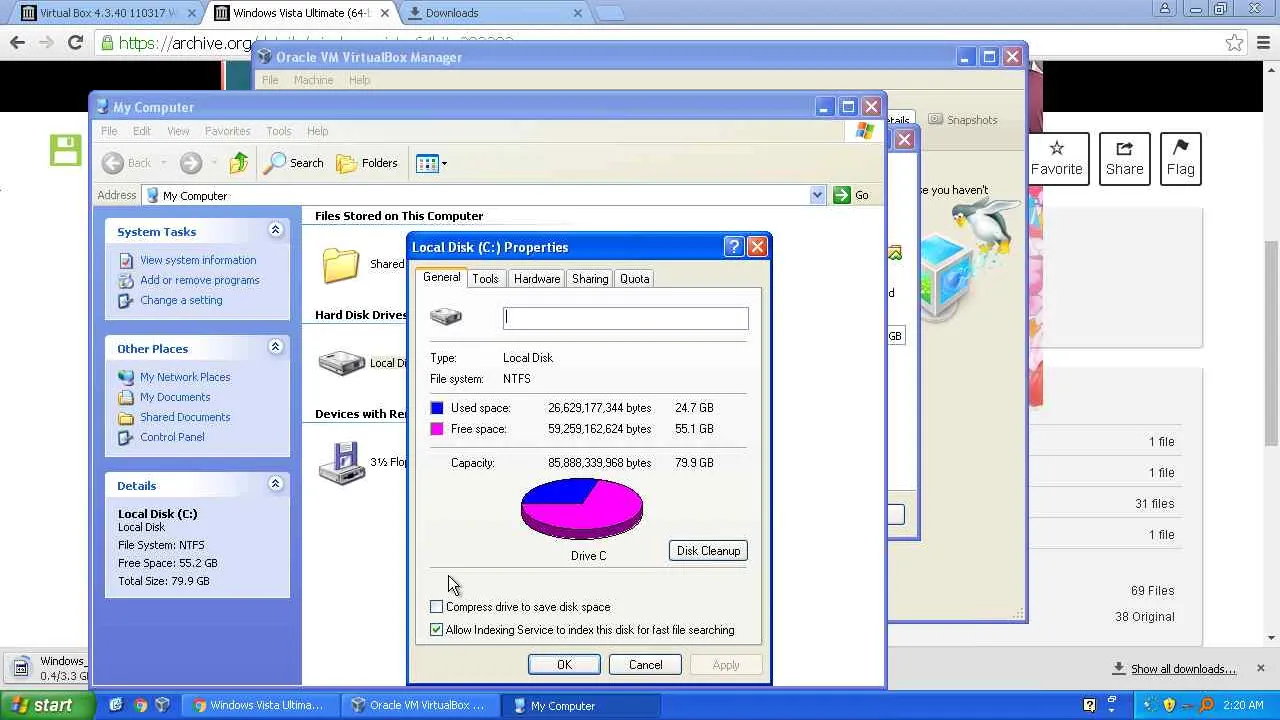Switch to Oracle VM VirtualBox taskbar button
1280x720 pixels.
tap(418, 705)
